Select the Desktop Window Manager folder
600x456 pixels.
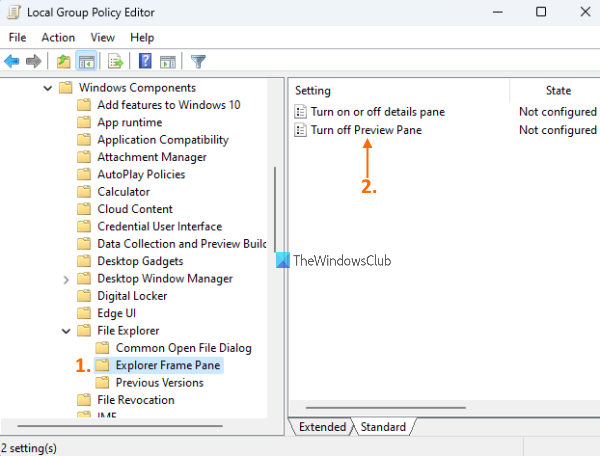(x=165, y=278)
